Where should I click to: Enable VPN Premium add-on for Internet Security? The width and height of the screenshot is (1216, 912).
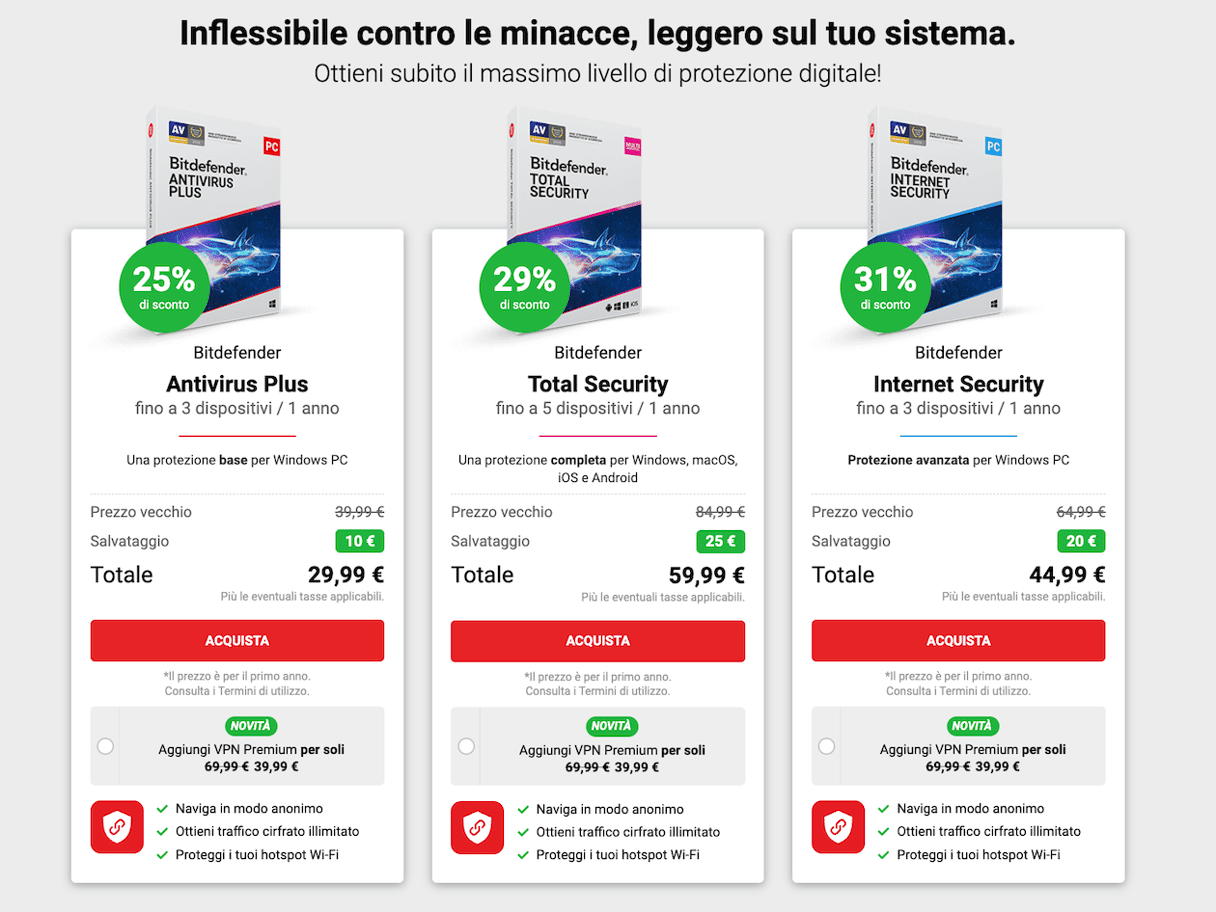coord(827,746)
